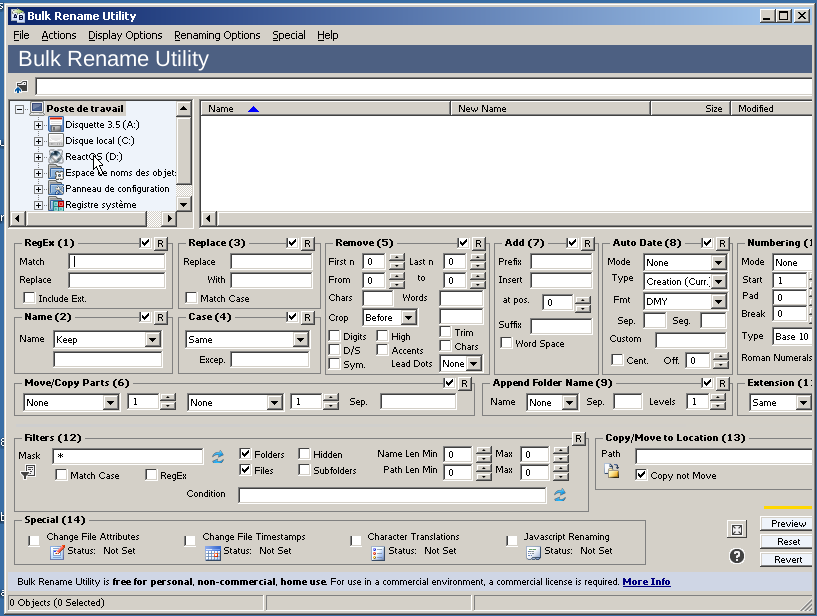817x616 pixels.
Task: Open Change File Attributes settings icon
Action: (57, 552)
